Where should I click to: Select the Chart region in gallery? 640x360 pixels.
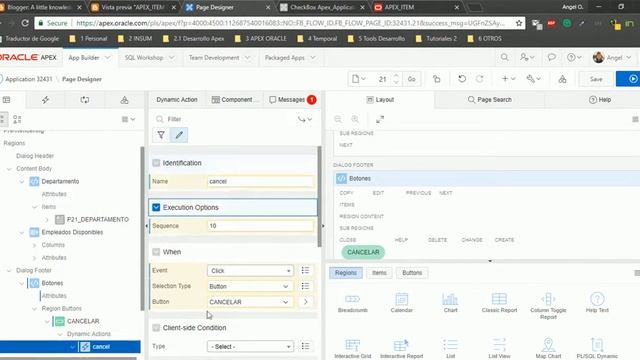point(450,302)
